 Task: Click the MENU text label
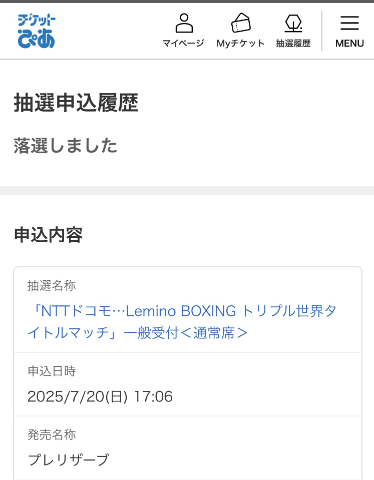click(350, 43)
